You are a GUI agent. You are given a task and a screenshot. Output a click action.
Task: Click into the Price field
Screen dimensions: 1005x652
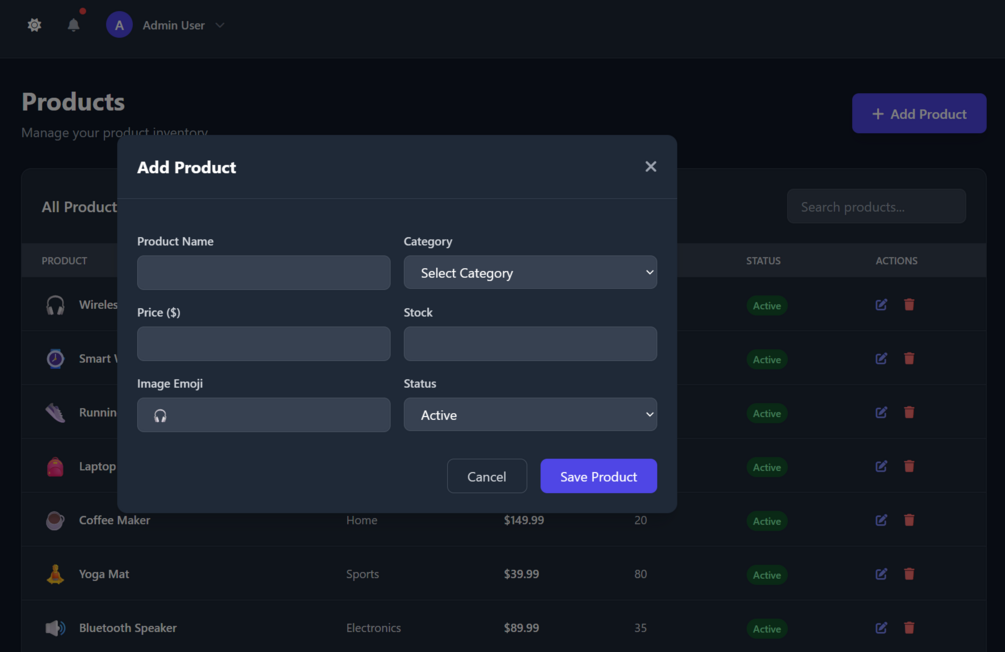tap(263, 344)
